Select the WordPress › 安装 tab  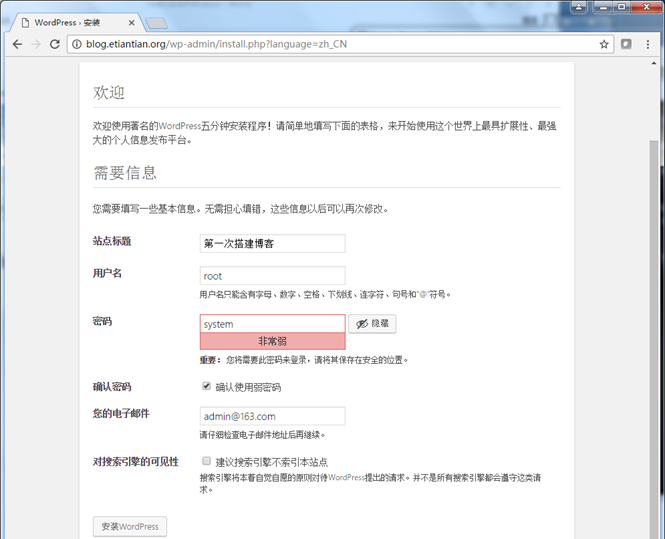coord(76,23)
